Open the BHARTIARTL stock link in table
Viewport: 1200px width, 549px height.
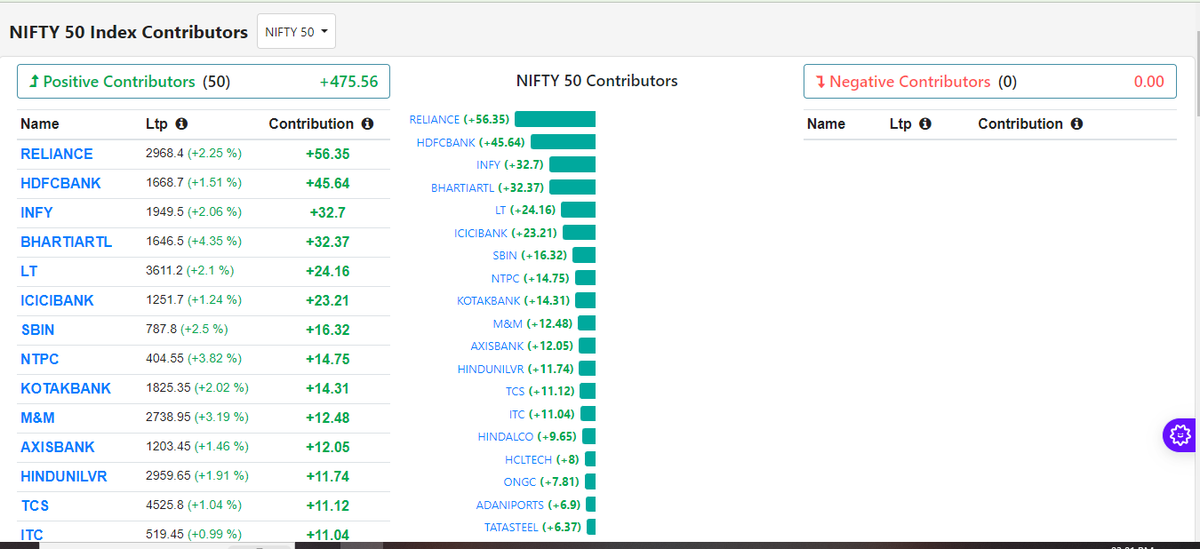(x=66, y=242)
